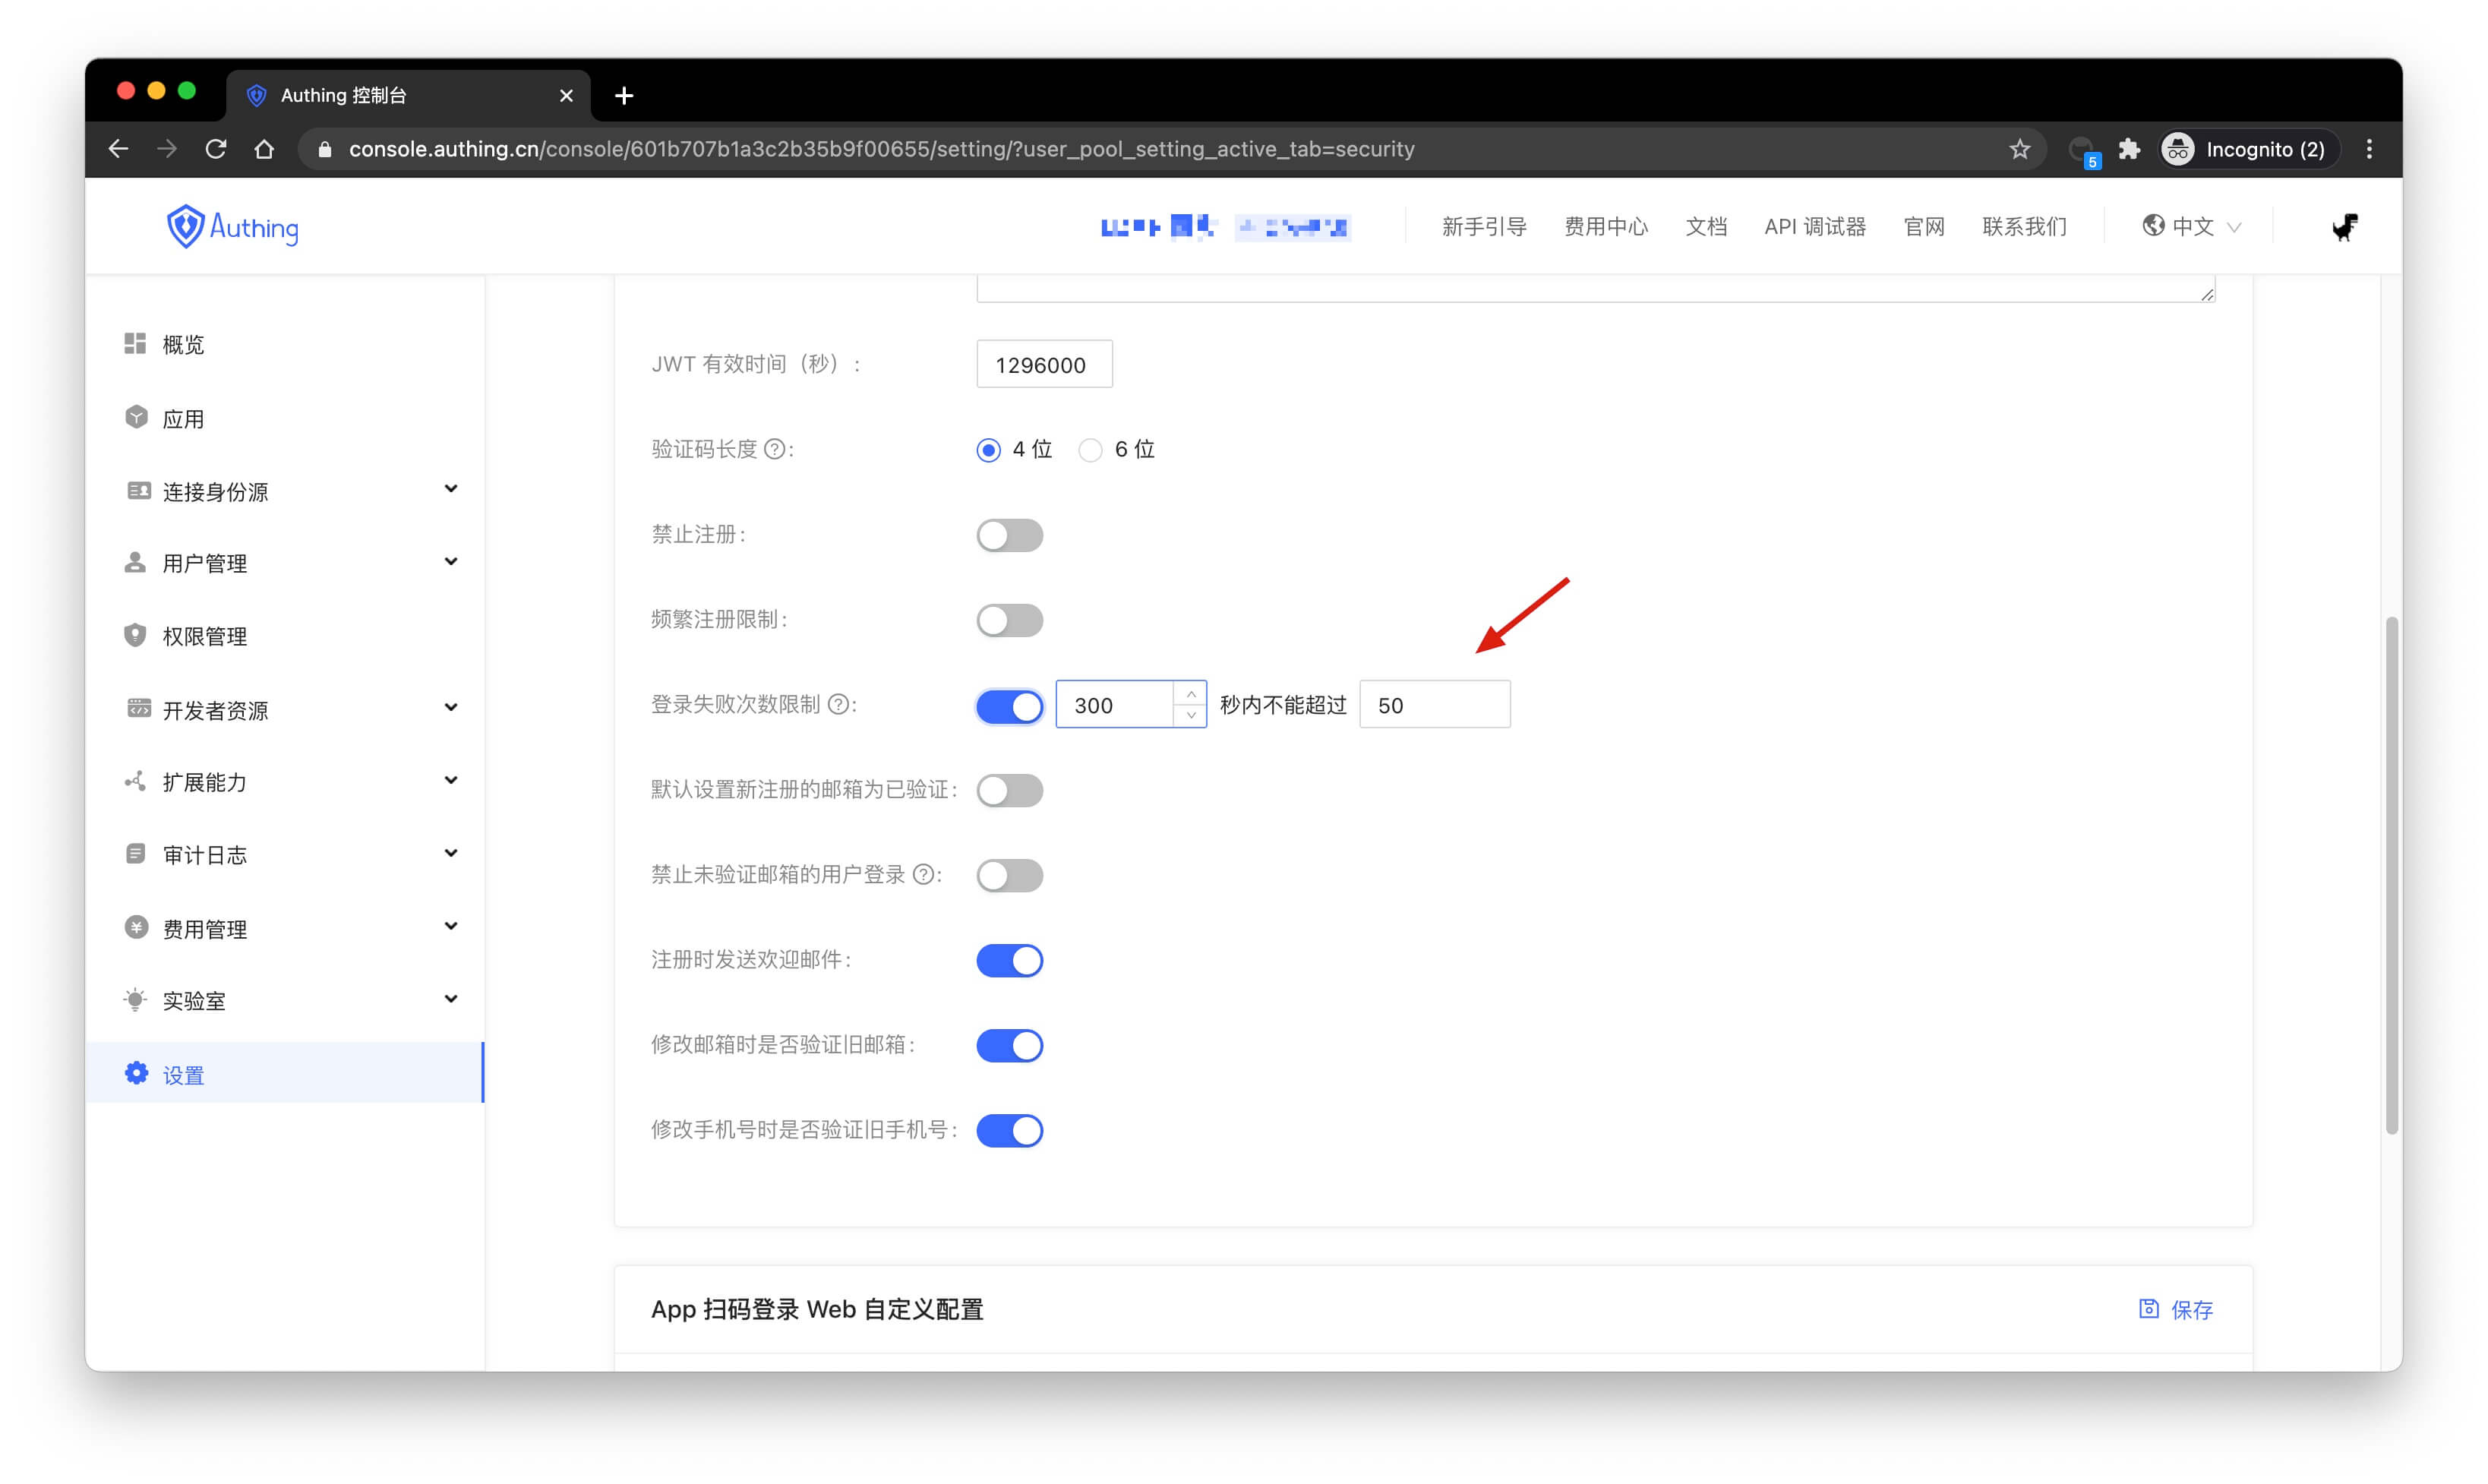Reload the page using the refresh icon
Viewport: 2488px width, 1484px height.
click(216, 149)
